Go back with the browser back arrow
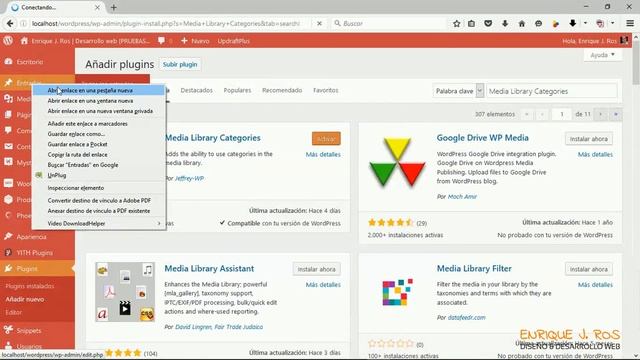The width and height of the screenshot is (640, 360). point(10,24)
